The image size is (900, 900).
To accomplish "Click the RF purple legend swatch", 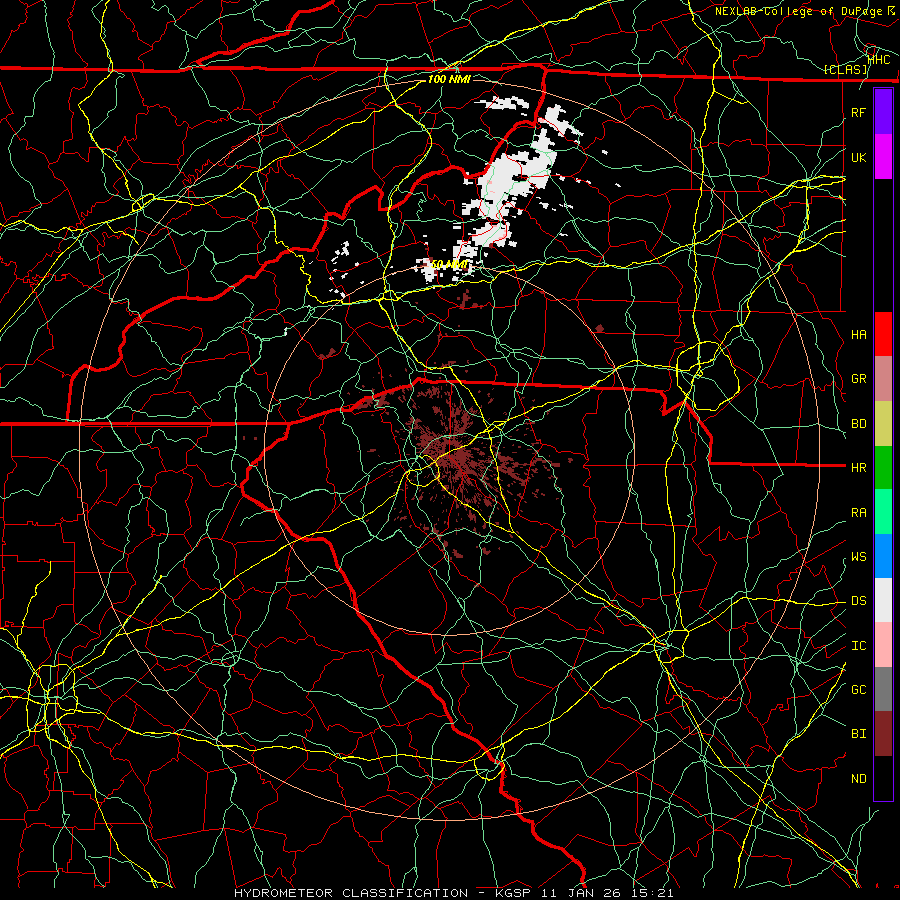I will 883,112.
